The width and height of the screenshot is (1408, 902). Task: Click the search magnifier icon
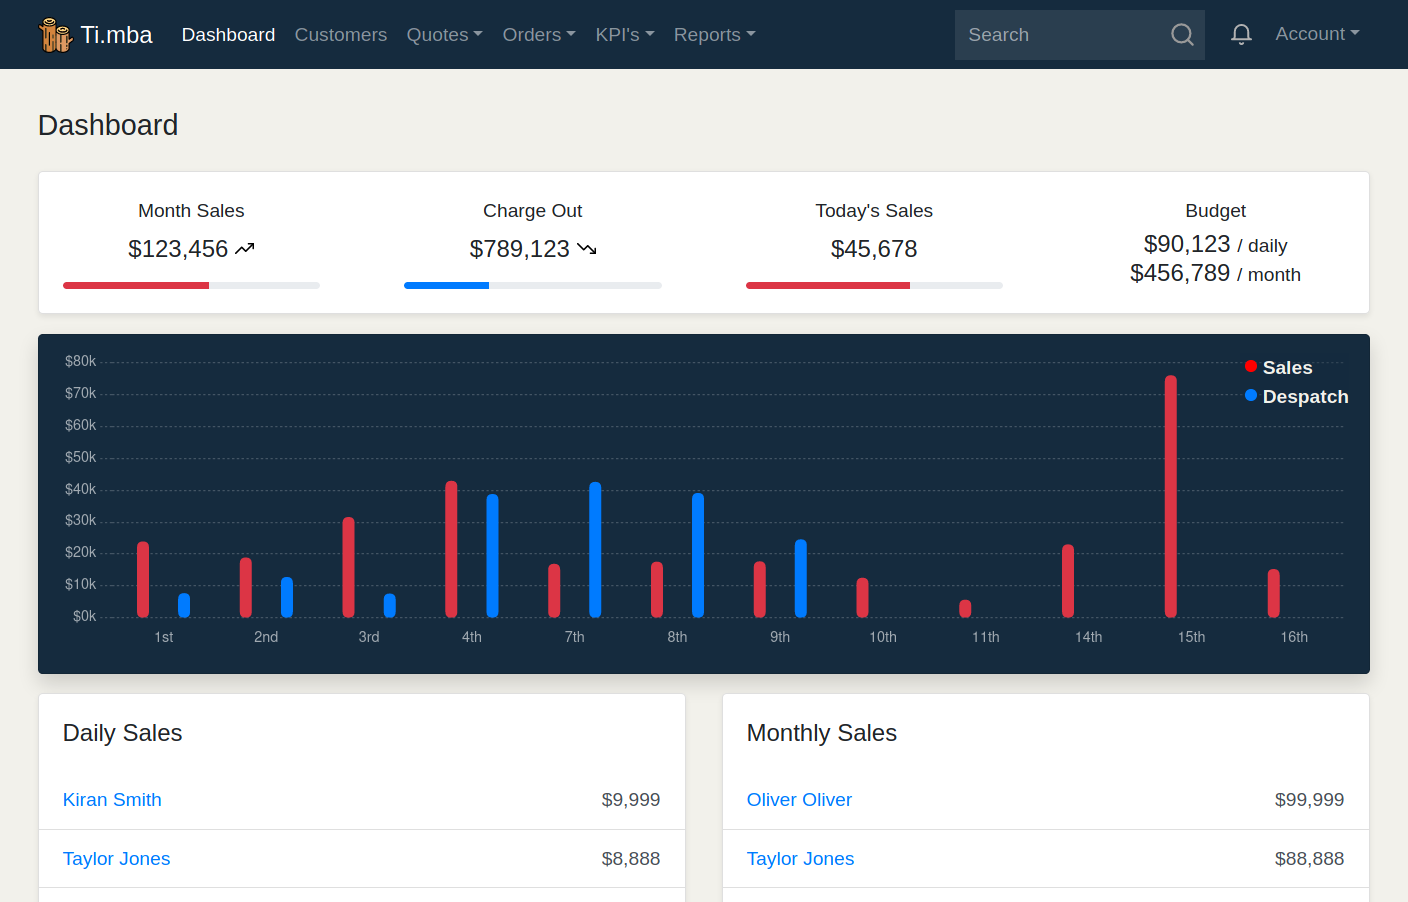[x=1182, y=35]
